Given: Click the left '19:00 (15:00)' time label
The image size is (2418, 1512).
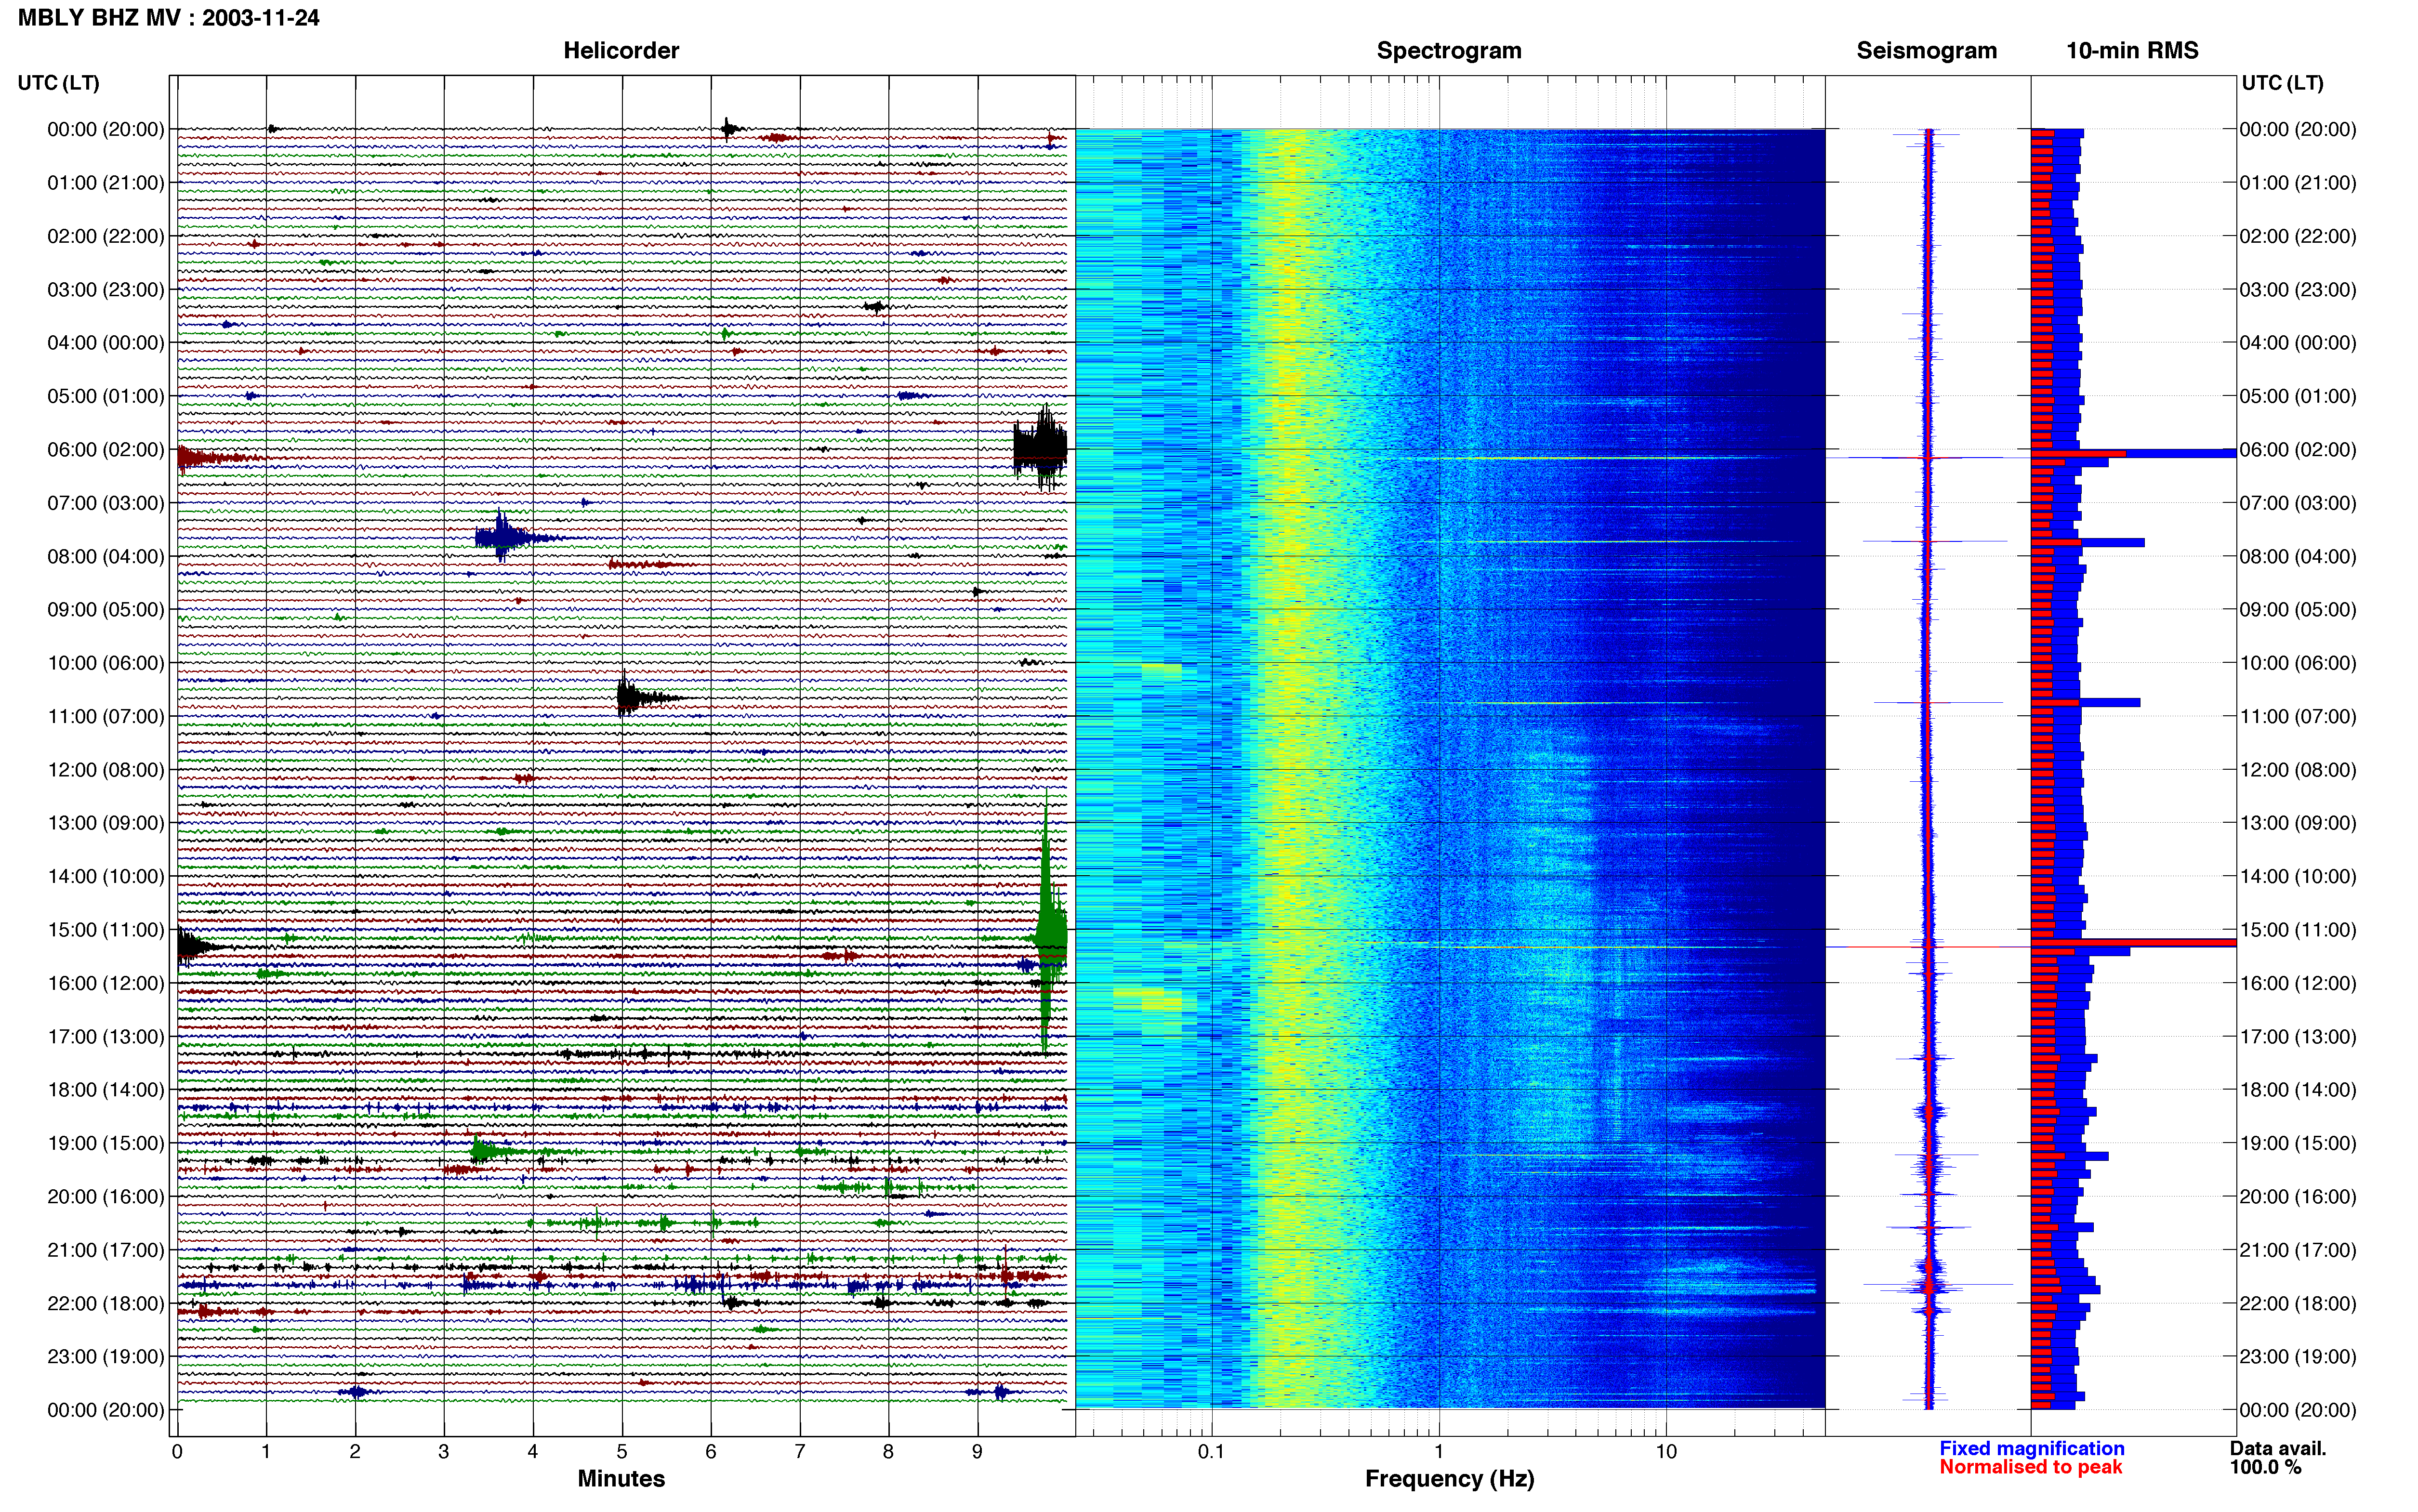Looking at the screenshot, I should tap(106, 1143).
